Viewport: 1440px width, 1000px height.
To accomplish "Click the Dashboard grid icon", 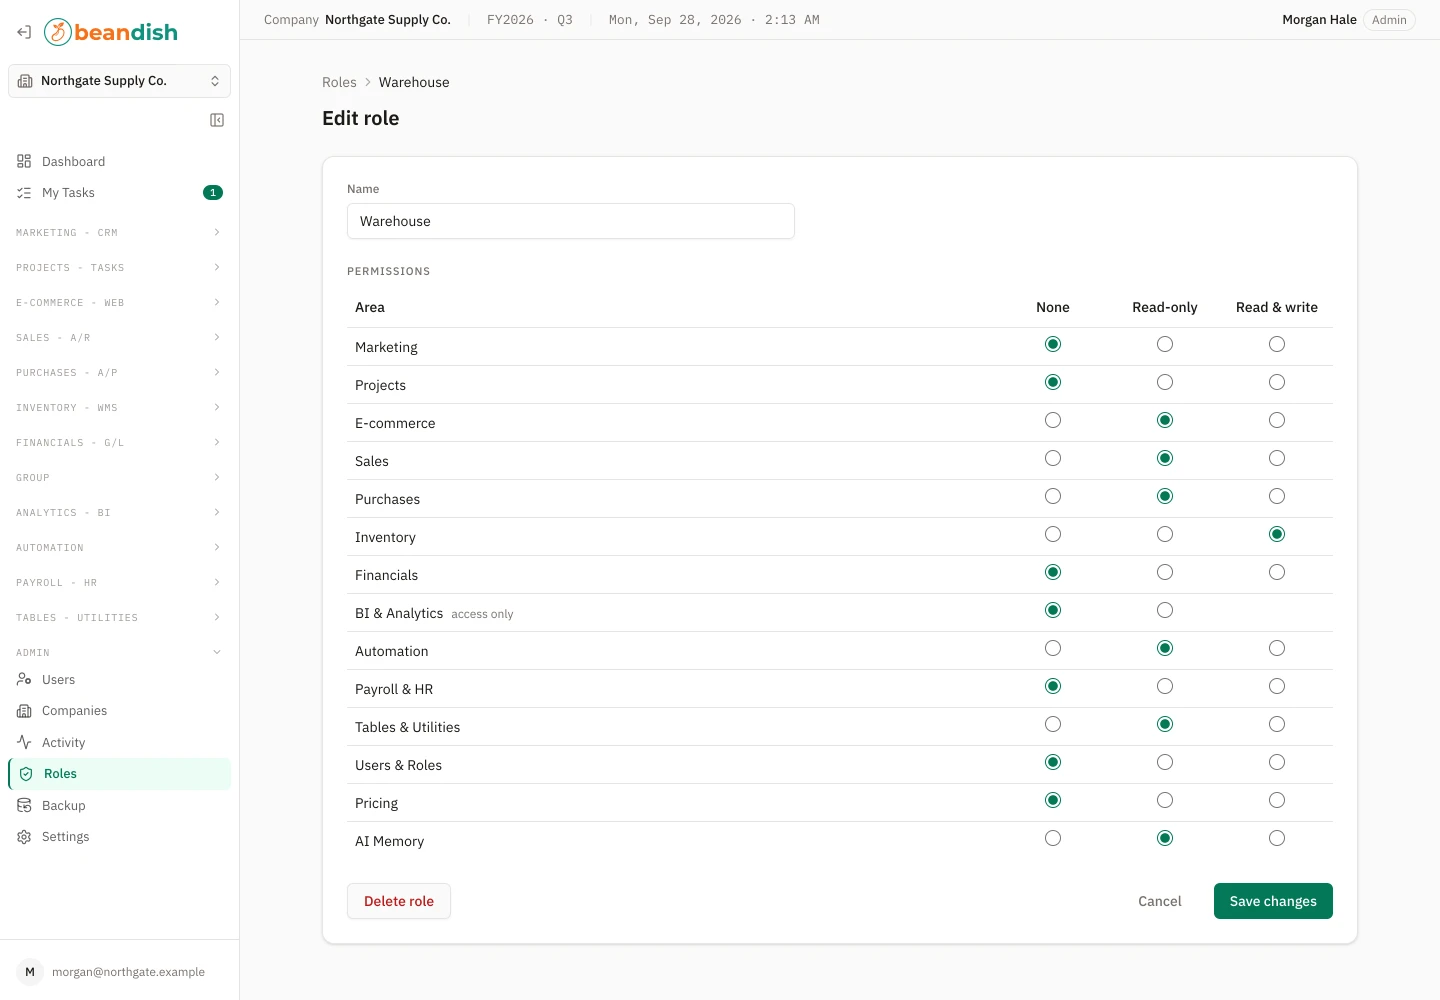I will [24, 161].
